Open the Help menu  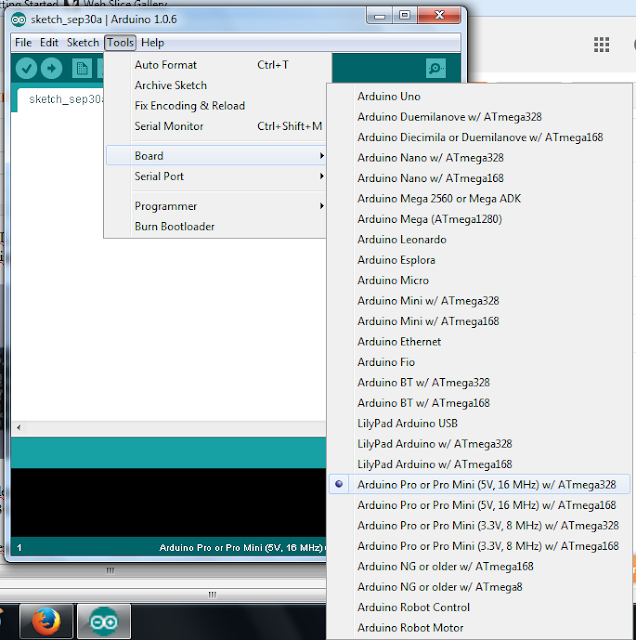tap(152, 43)
